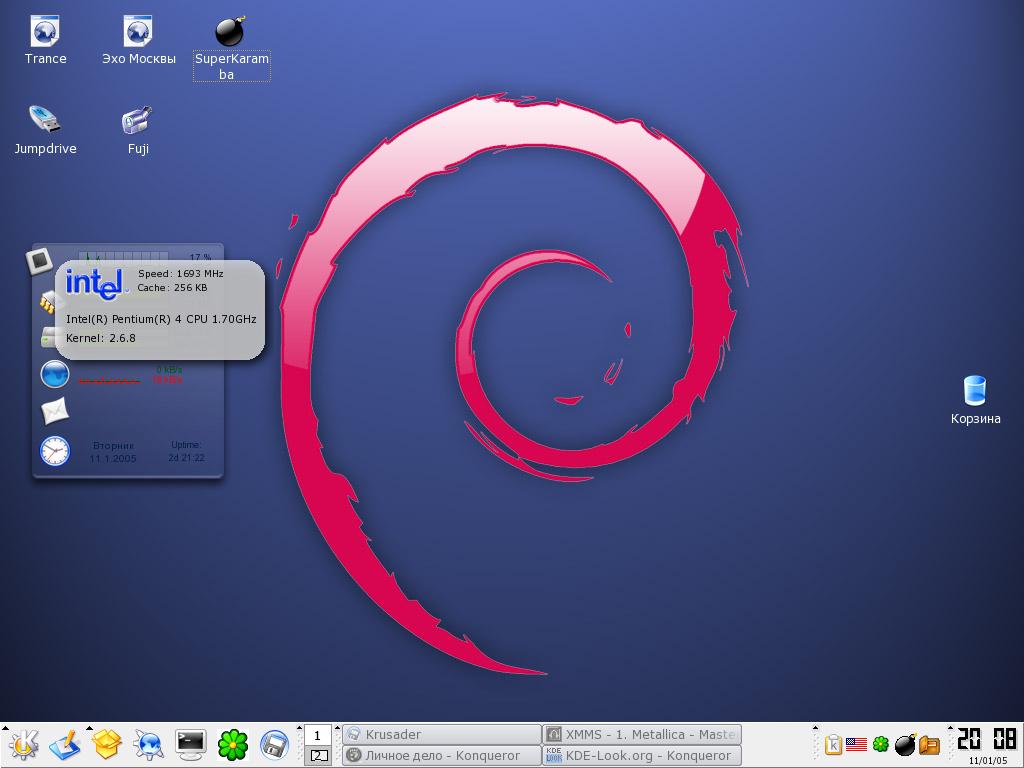Open the KDE K menu
This screenshot has height=768, width=1024.
[23, 744]
